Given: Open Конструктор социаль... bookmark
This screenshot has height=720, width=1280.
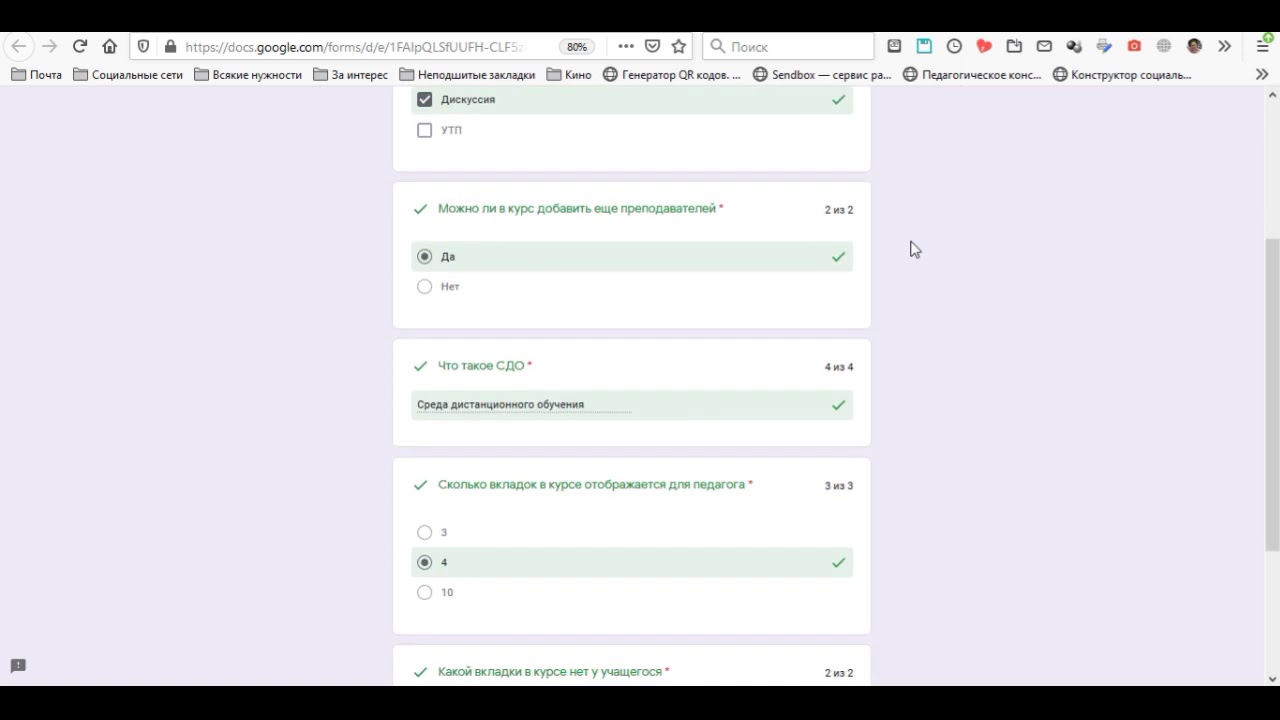Looking at the screenshot, I should pos(1122,74).
